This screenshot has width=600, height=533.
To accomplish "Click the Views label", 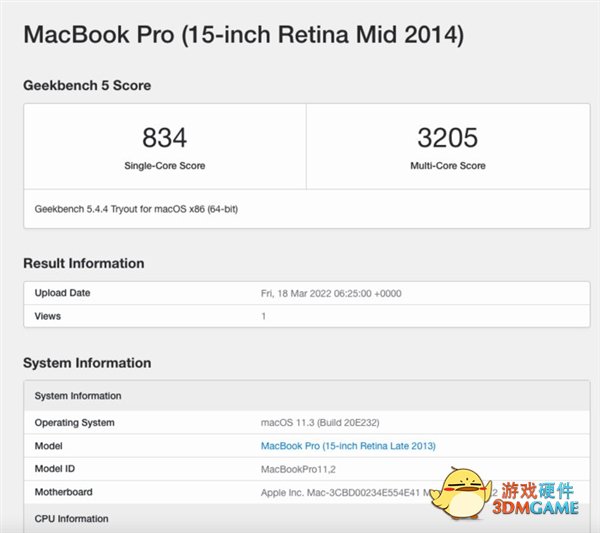I will coord(47,316).
